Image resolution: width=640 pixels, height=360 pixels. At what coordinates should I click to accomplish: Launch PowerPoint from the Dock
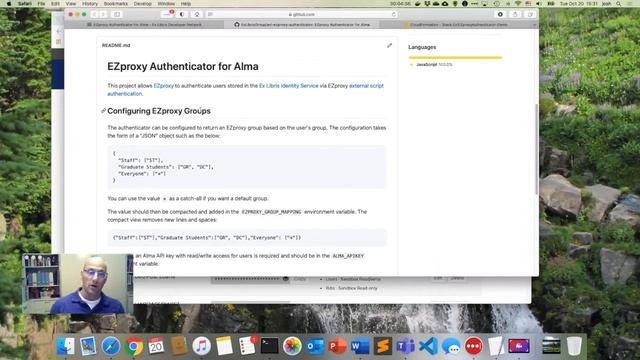[337, 347]
